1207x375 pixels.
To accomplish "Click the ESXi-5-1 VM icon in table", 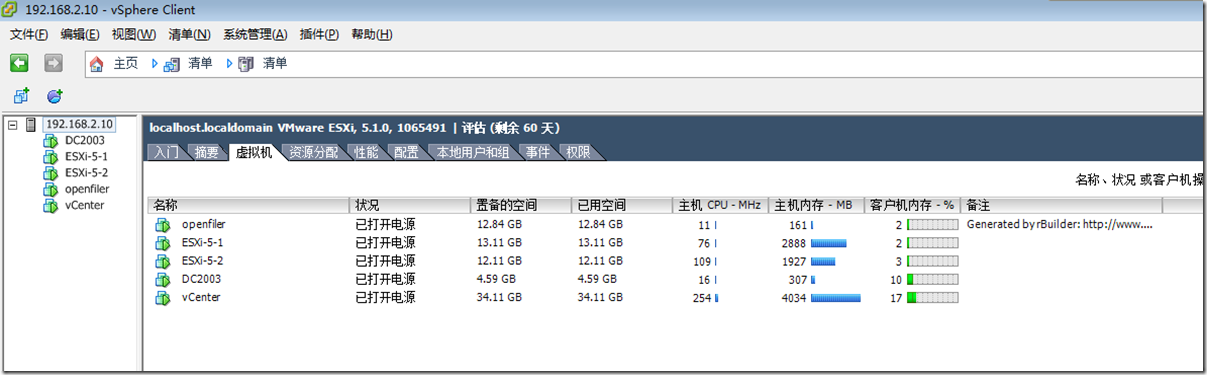I will [163, 243].
